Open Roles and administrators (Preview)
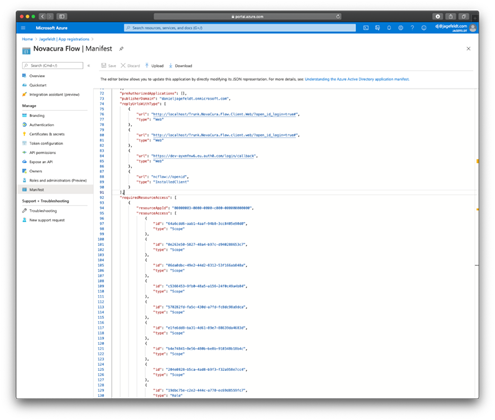495x420 pixels. (58, 181)
